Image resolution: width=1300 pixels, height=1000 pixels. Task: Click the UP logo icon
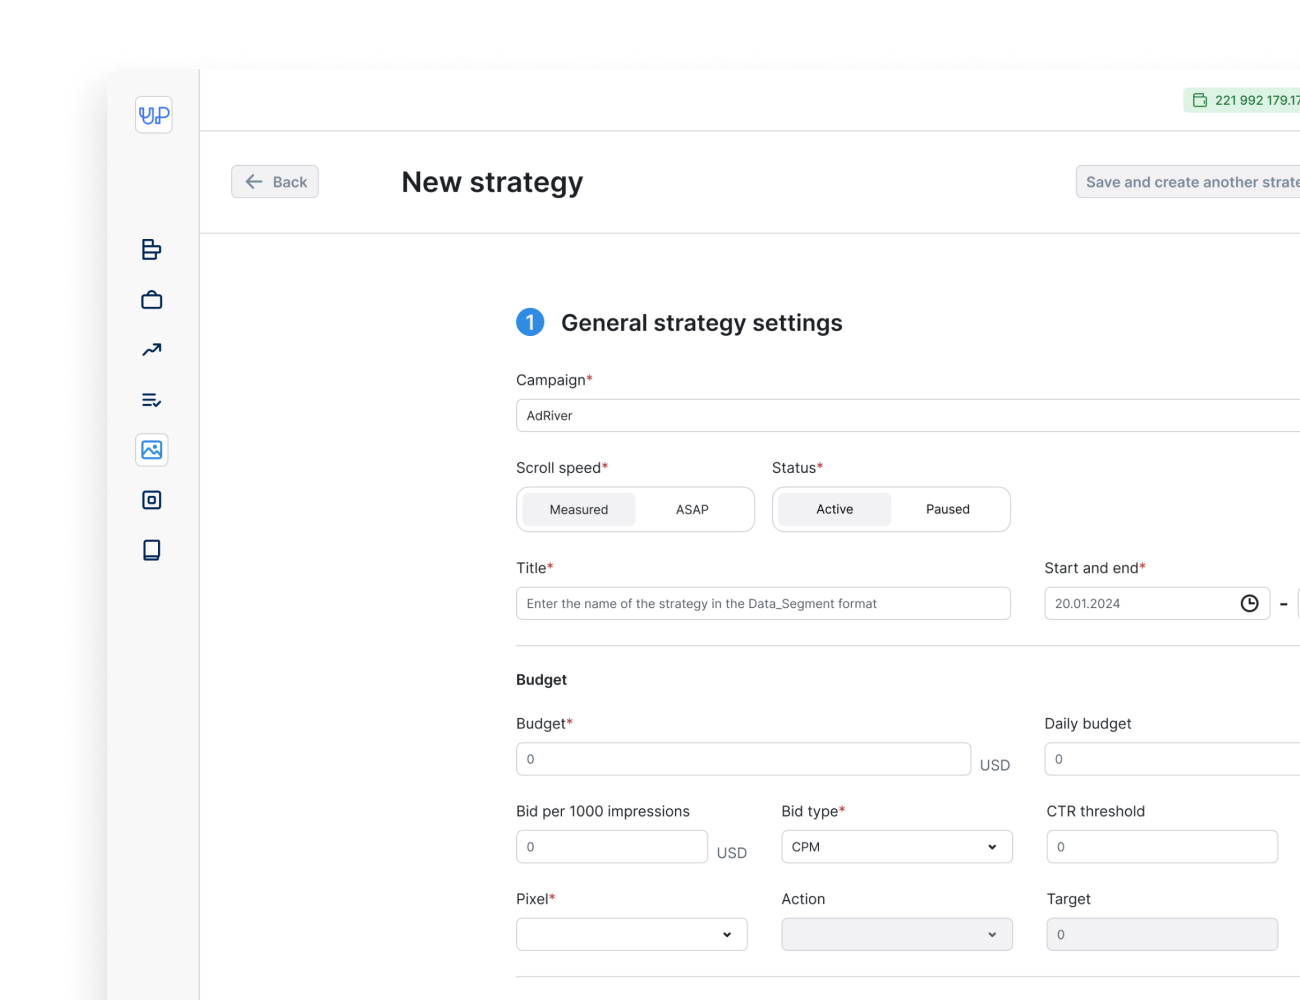click(154, 115)
